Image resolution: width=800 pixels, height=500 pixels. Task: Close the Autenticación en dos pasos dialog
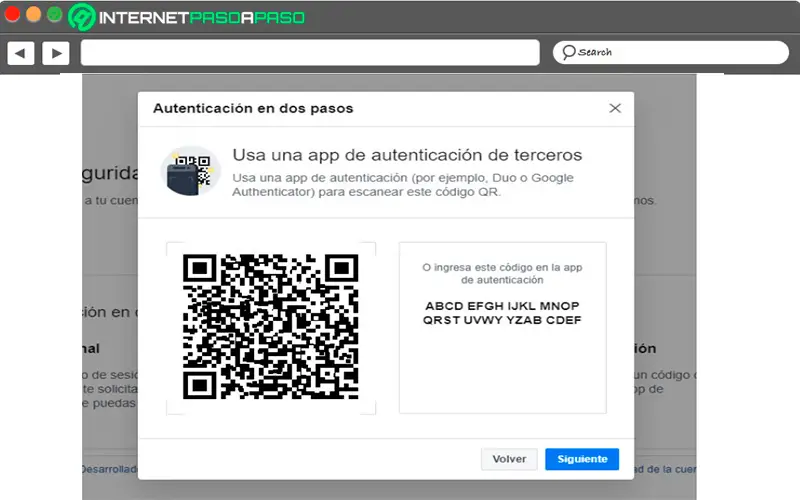(615, 108)
